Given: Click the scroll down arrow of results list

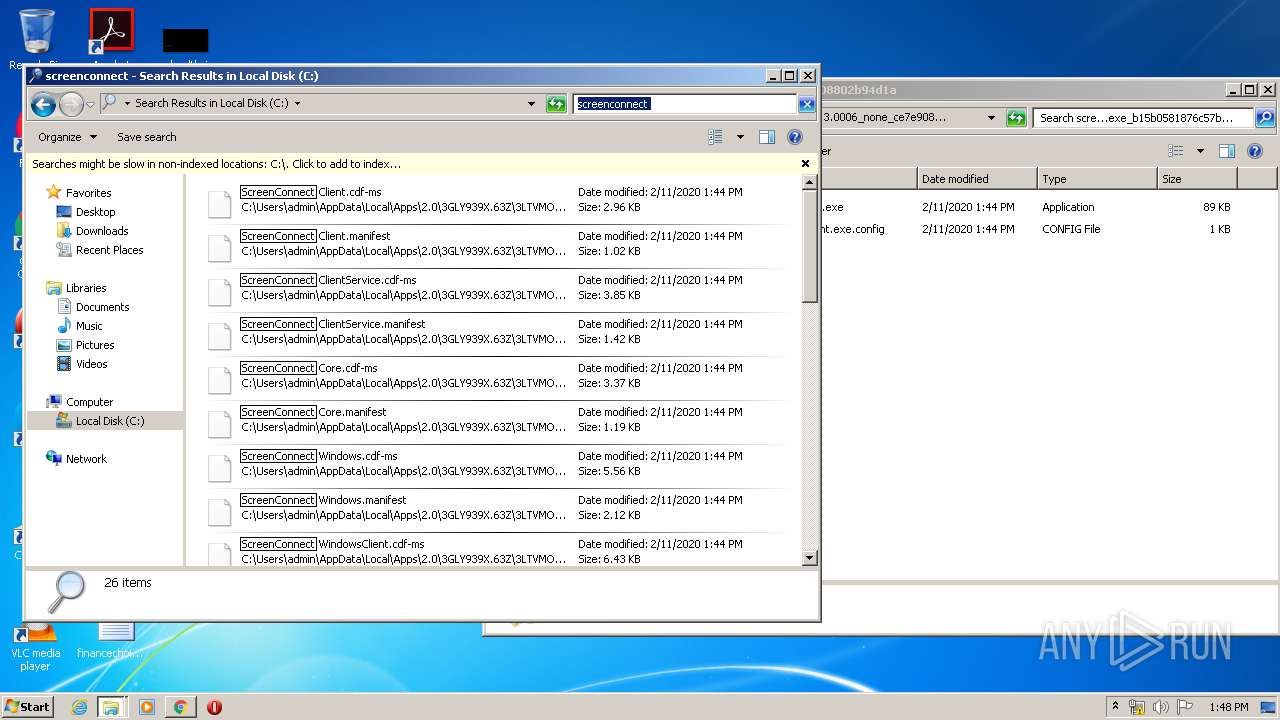Looking at the screenshot, I should coord(810,558).
